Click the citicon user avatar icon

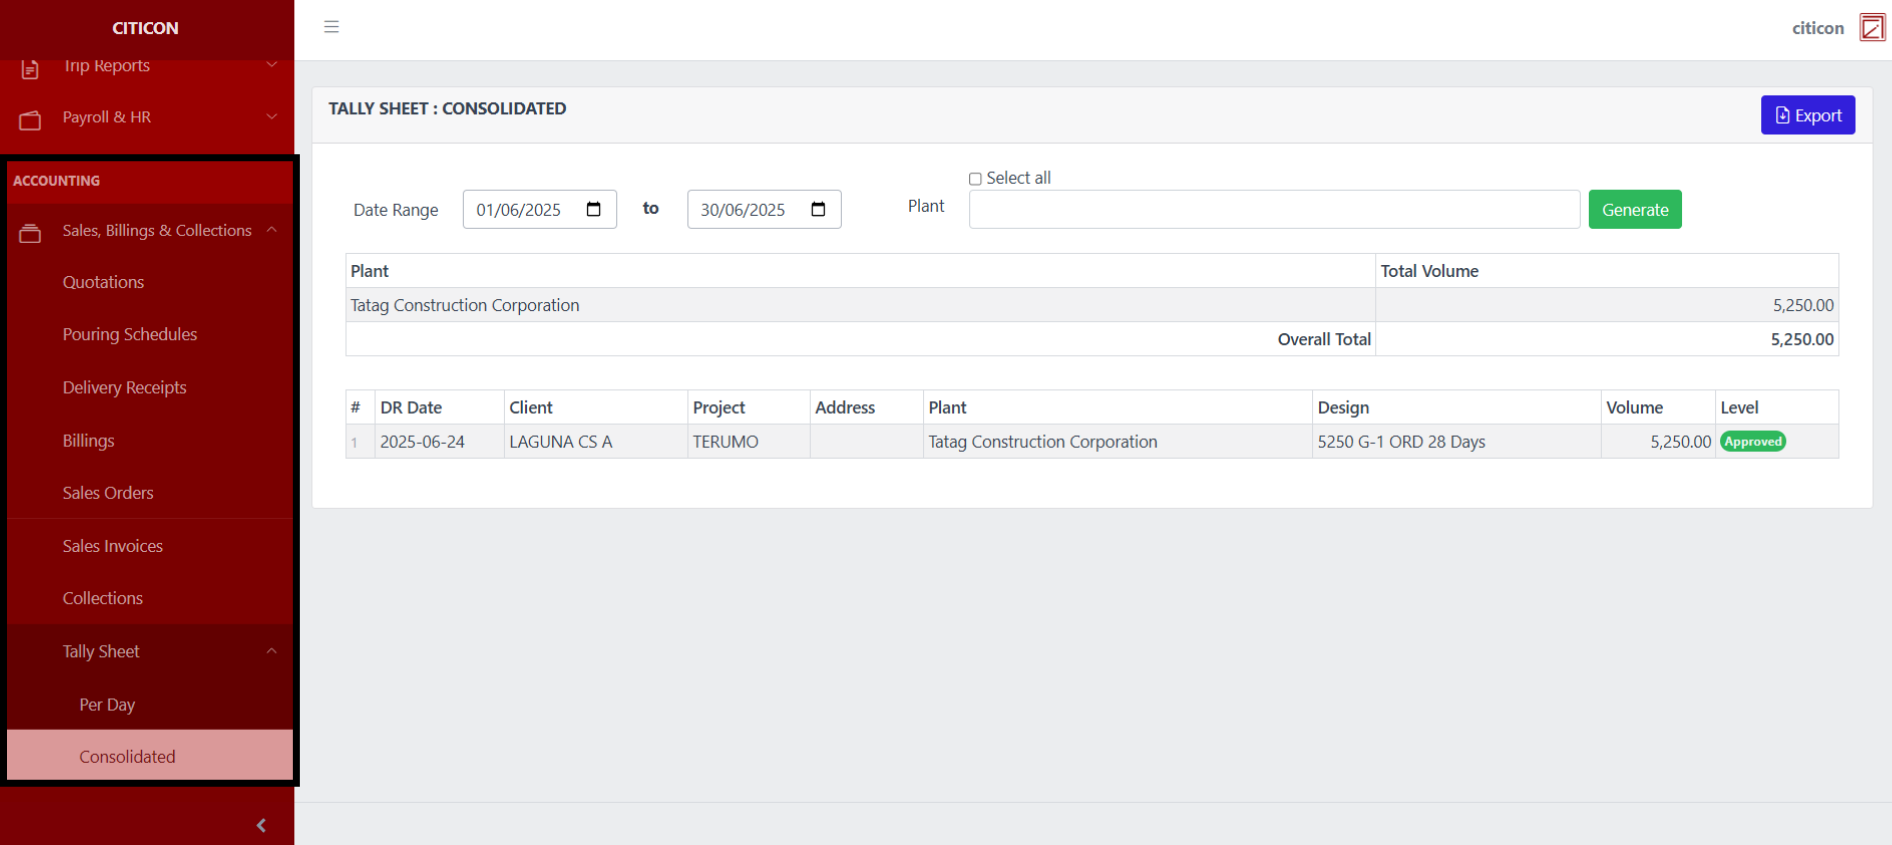[x=1871, y=28]
